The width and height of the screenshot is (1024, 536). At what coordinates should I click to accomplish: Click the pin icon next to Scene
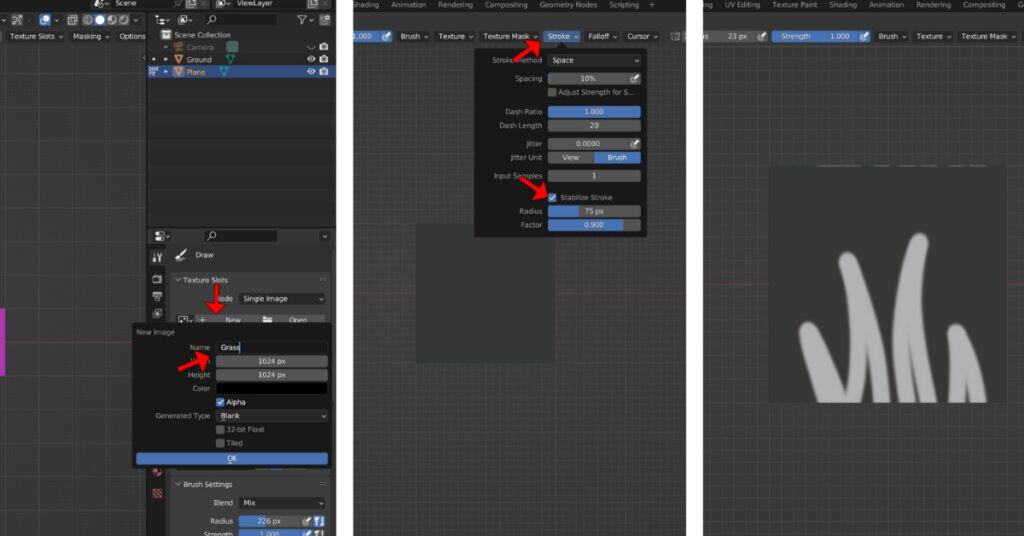click(177, 4)
